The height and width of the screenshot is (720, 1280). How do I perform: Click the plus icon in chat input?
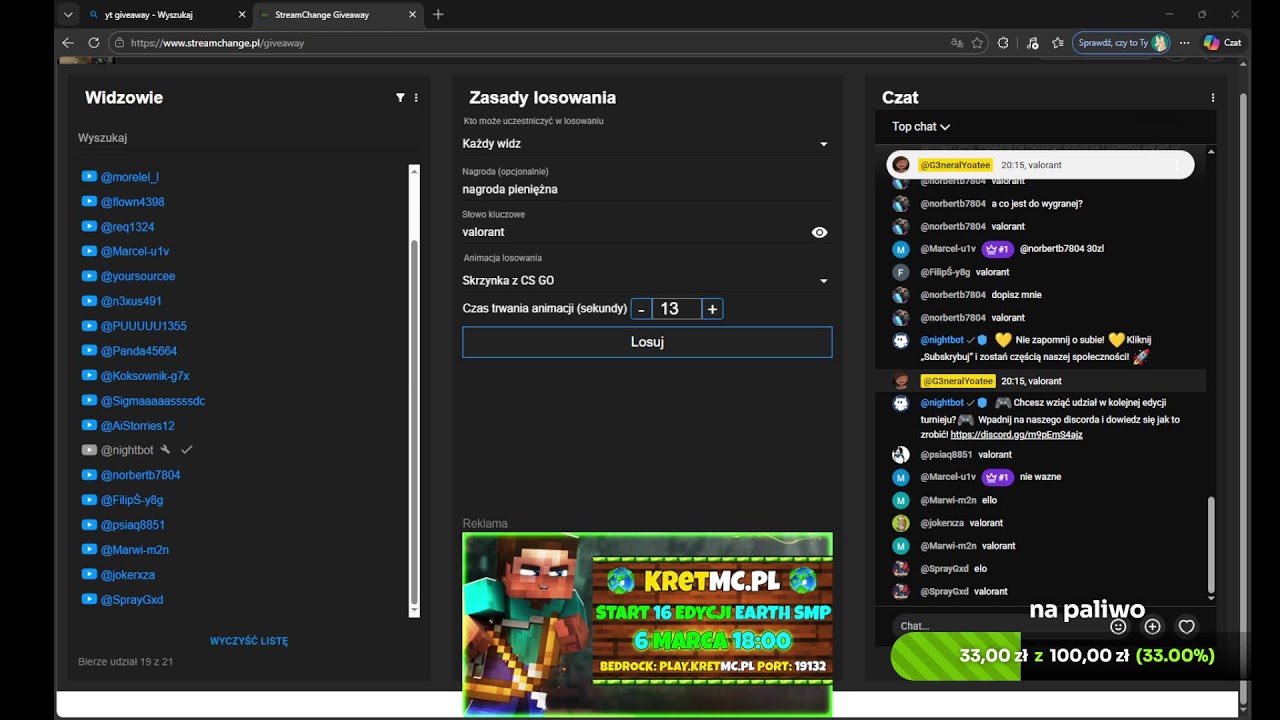click(1153, 627)
